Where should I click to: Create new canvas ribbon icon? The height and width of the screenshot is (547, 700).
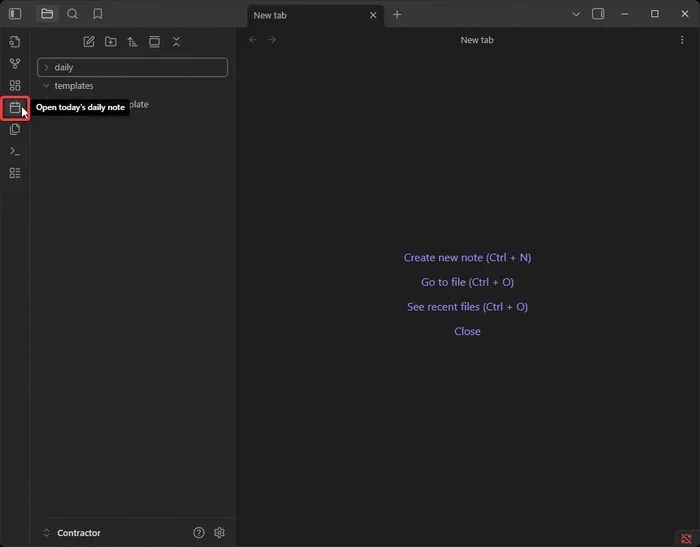[x=15, y=85]
